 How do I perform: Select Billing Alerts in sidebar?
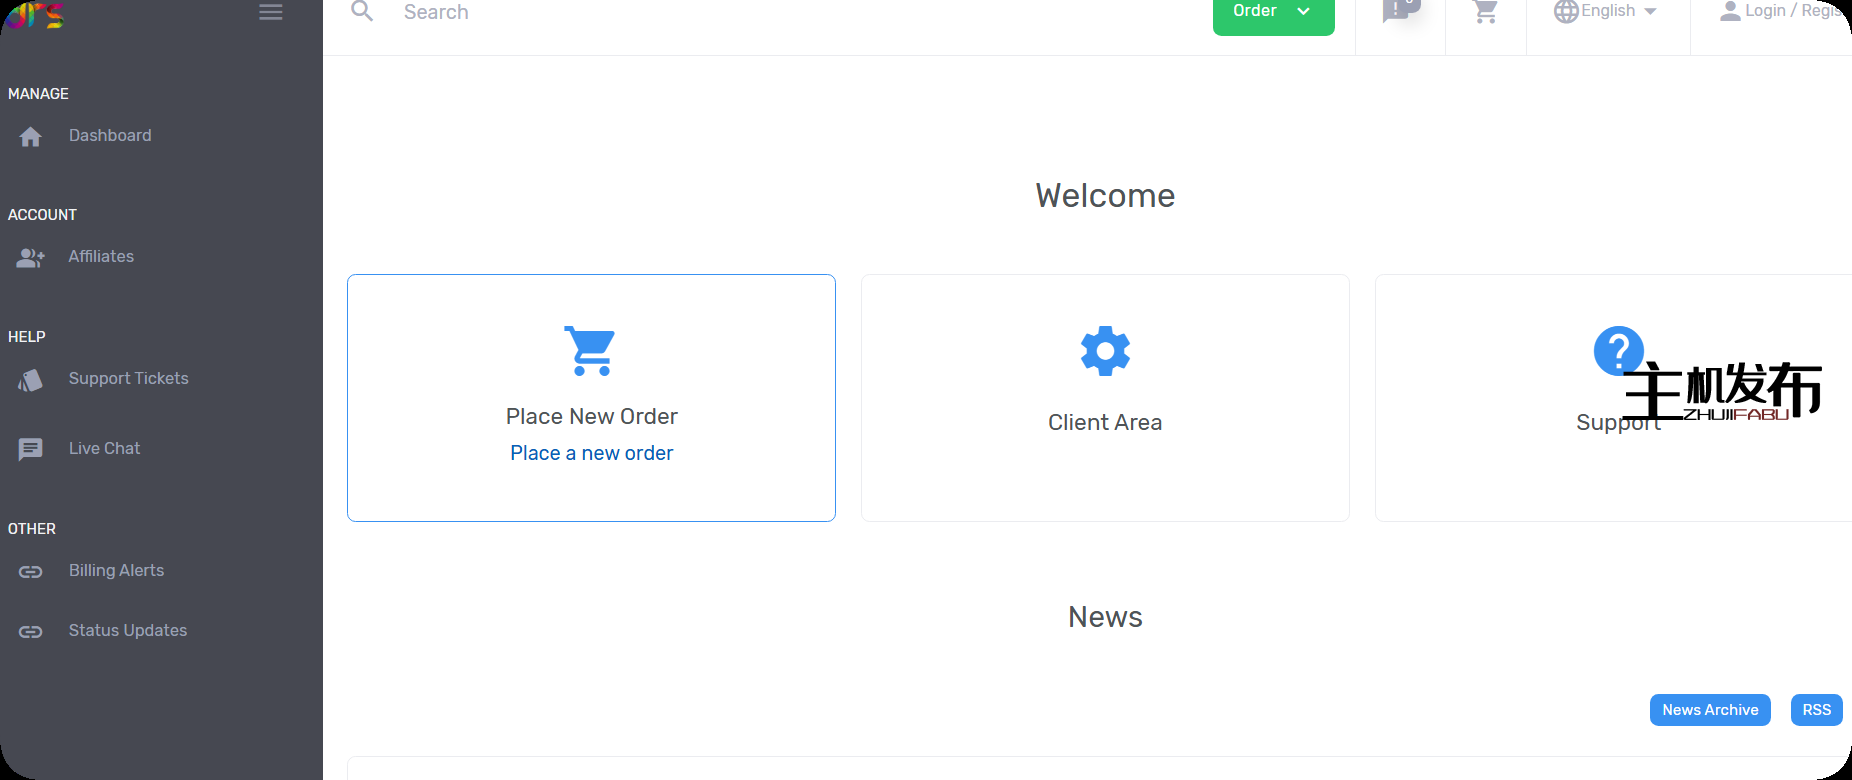(x=116, y=571)
